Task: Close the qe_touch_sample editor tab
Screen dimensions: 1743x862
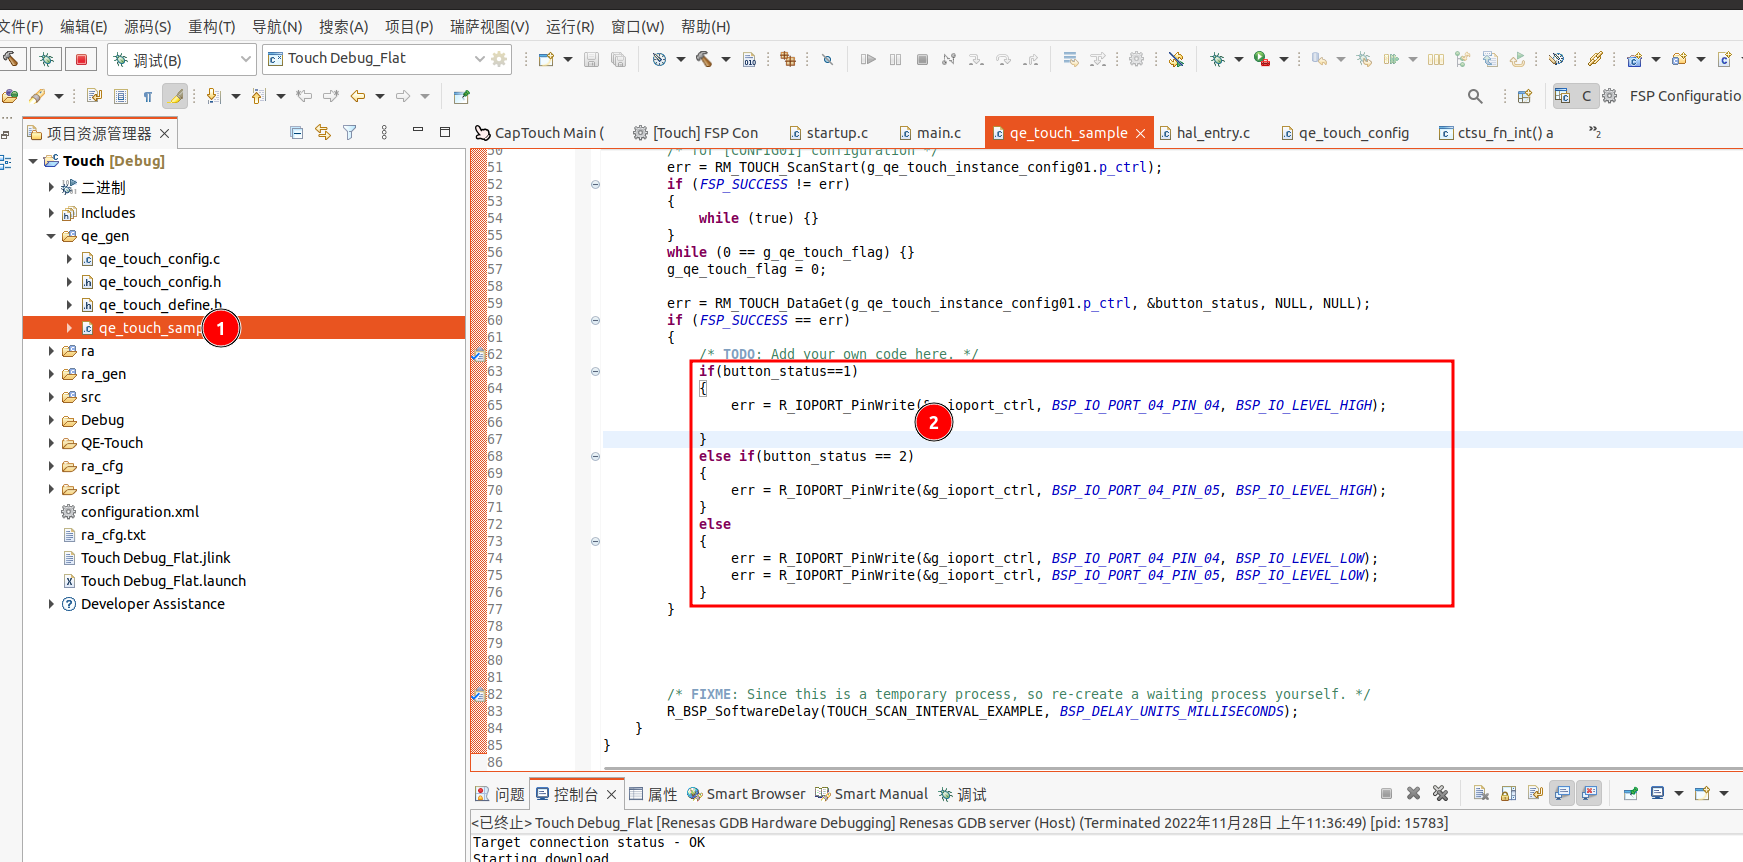Action: click(1140, 133)
